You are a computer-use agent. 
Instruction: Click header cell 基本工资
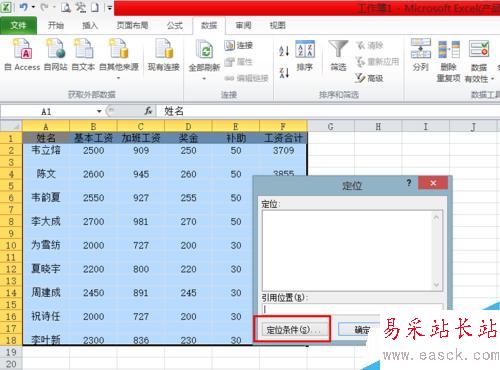[x=93, y=138]
